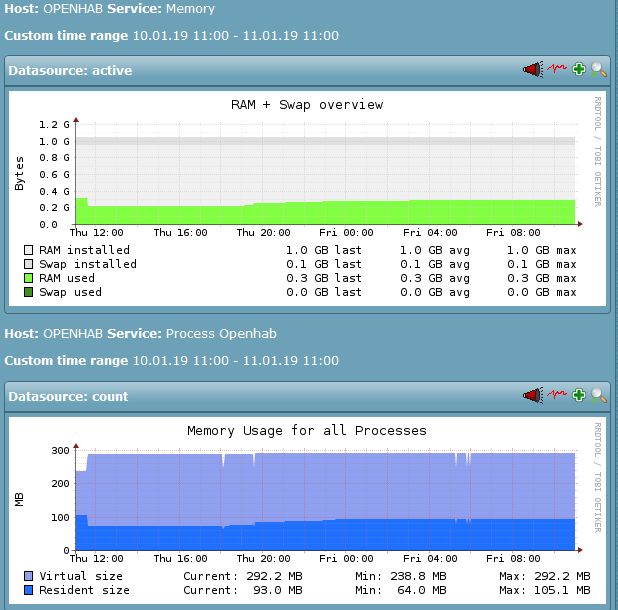Click the red megaphone icon in count datasource header
The width and height of the screenshot is (618, 610).
(532, 396)
